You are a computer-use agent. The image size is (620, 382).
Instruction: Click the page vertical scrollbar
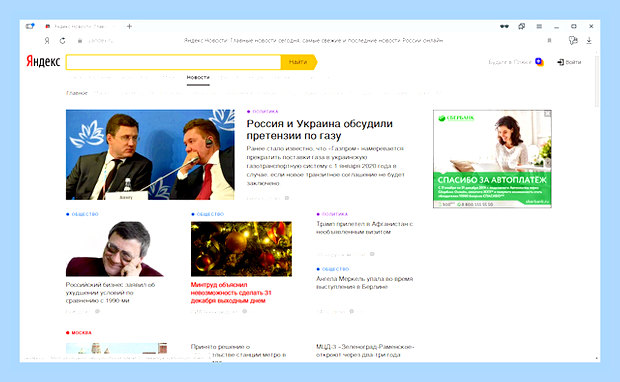[x=597, y=81]
